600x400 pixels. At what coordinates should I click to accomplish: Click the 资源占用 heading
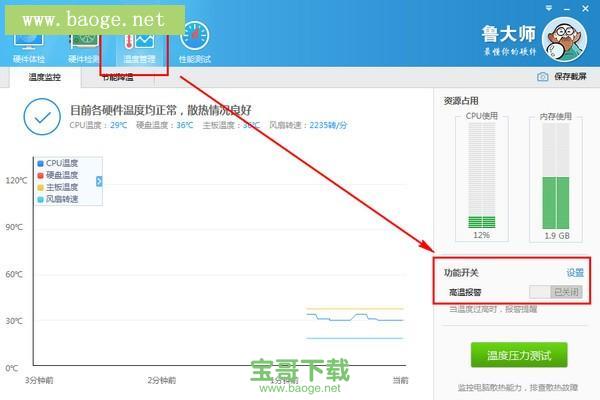coord(461,101)
